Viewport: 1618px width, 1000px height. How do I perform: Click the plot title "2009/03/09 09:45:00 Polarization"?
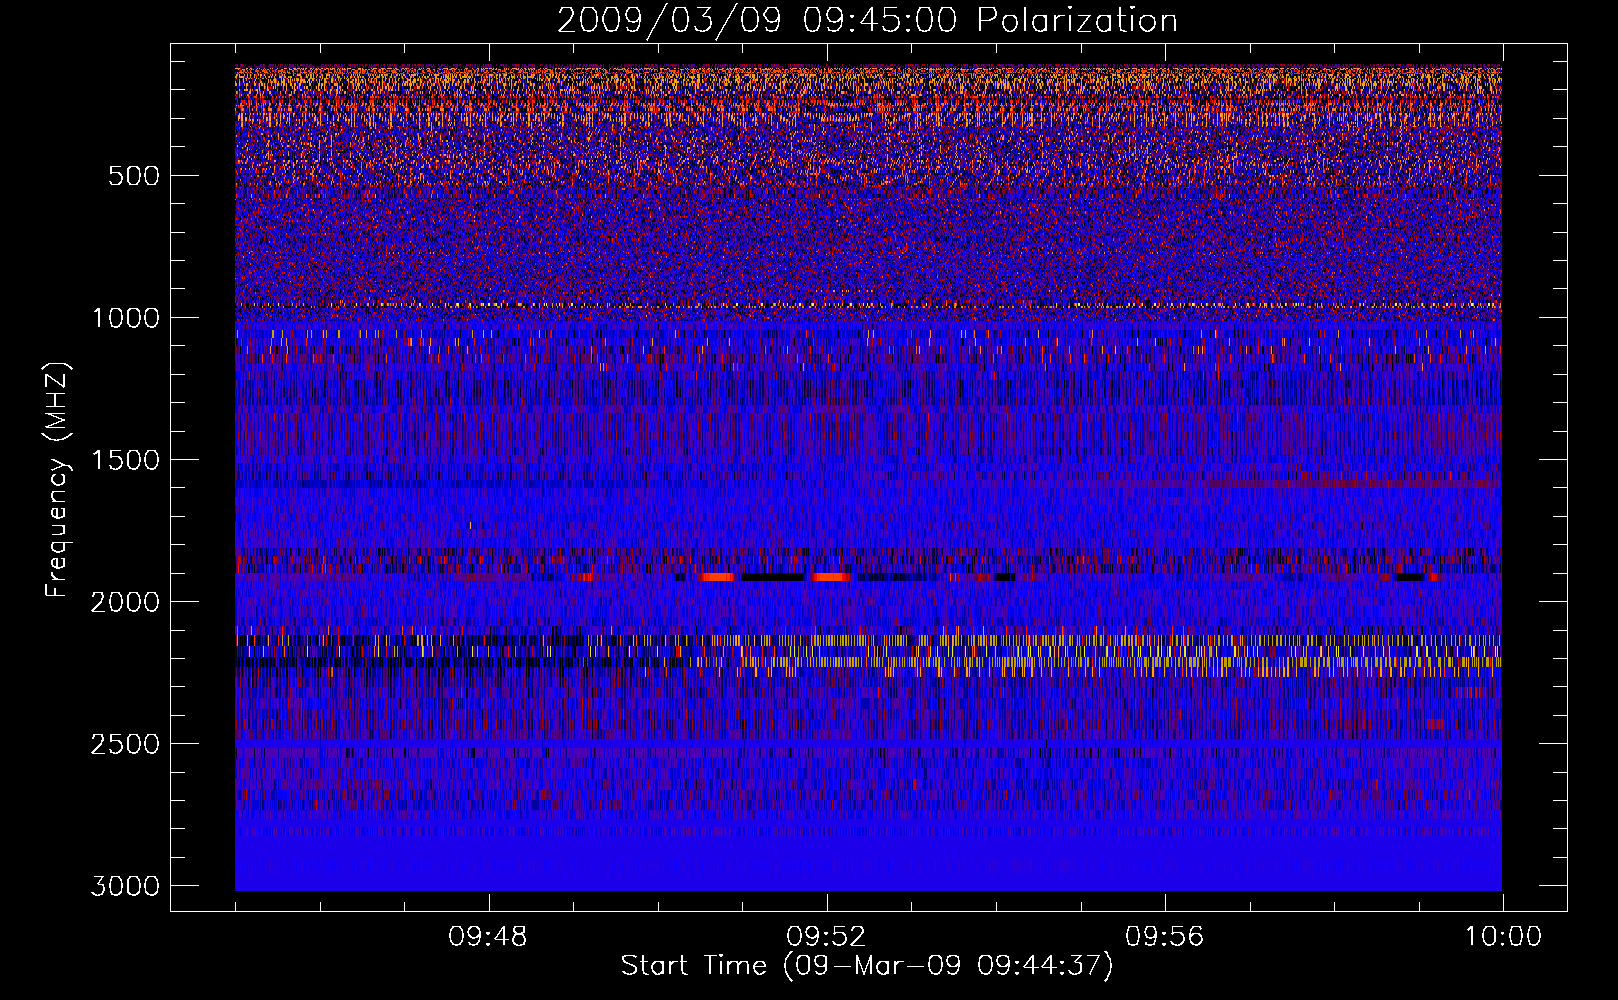tap(867, 21)
